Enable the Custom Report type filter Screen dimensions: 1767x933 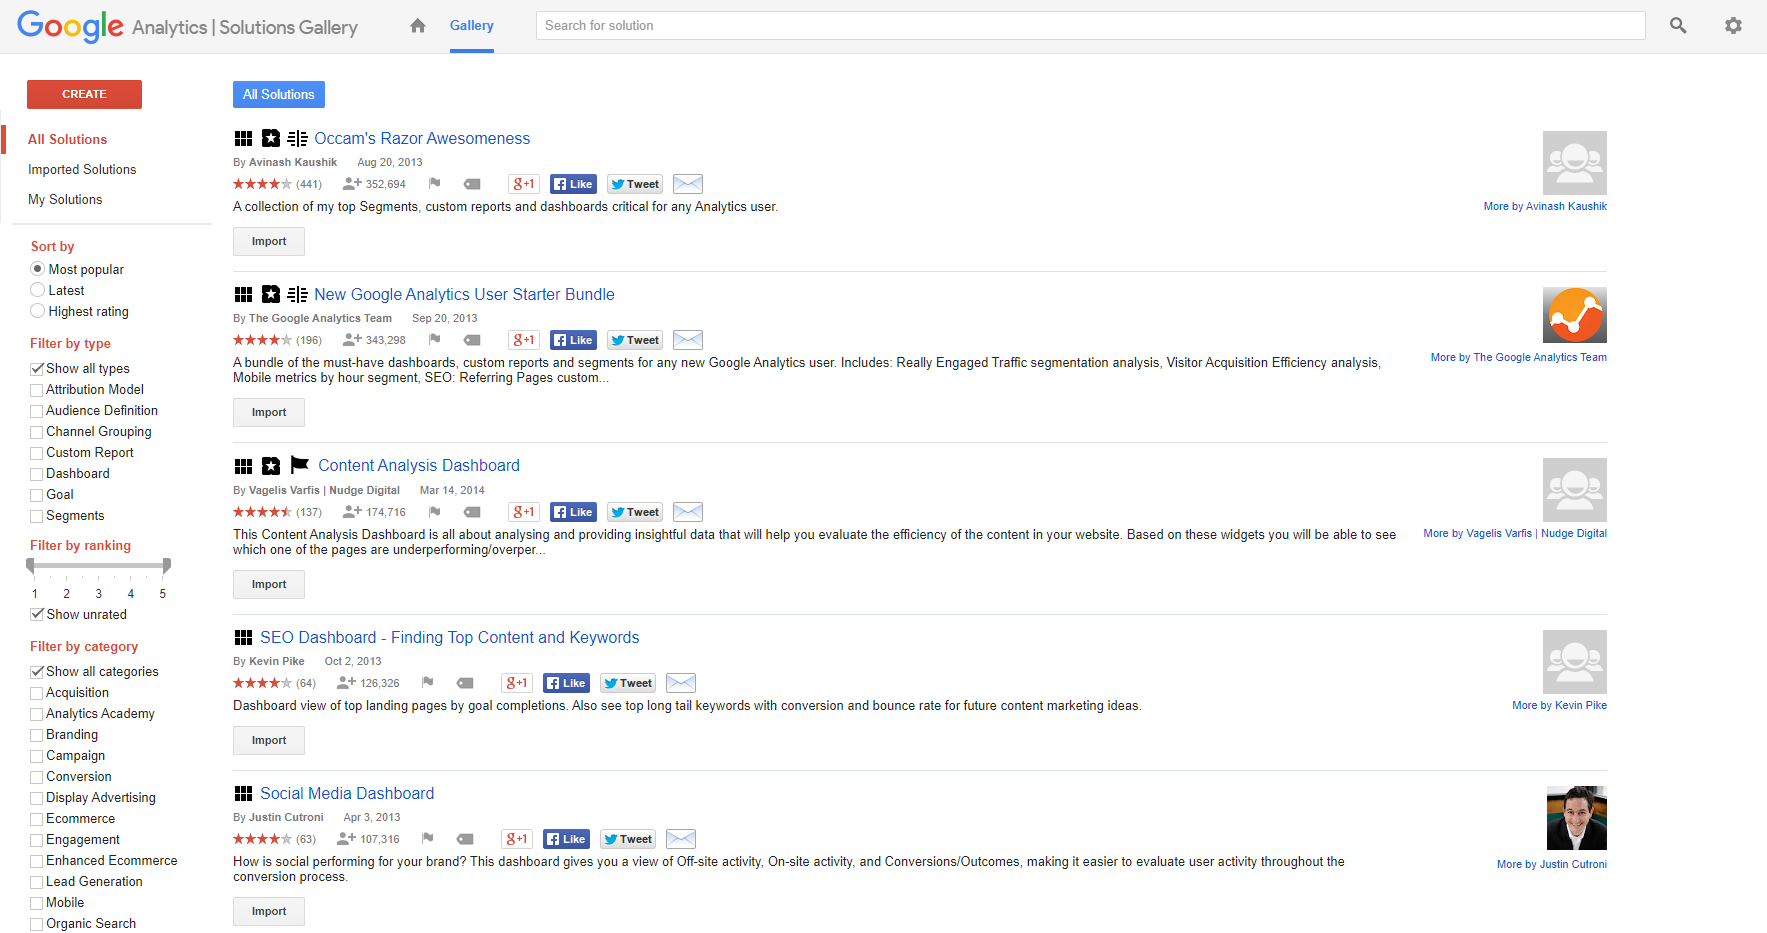(37, 453)
